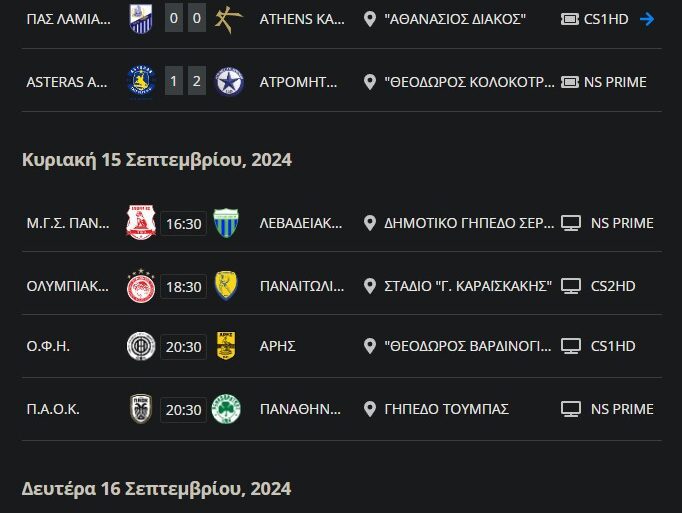Click the Asteras–Atromitos 1-2 score
The width and height of the screenshot is (682, 513).
[x=184, y=82]
